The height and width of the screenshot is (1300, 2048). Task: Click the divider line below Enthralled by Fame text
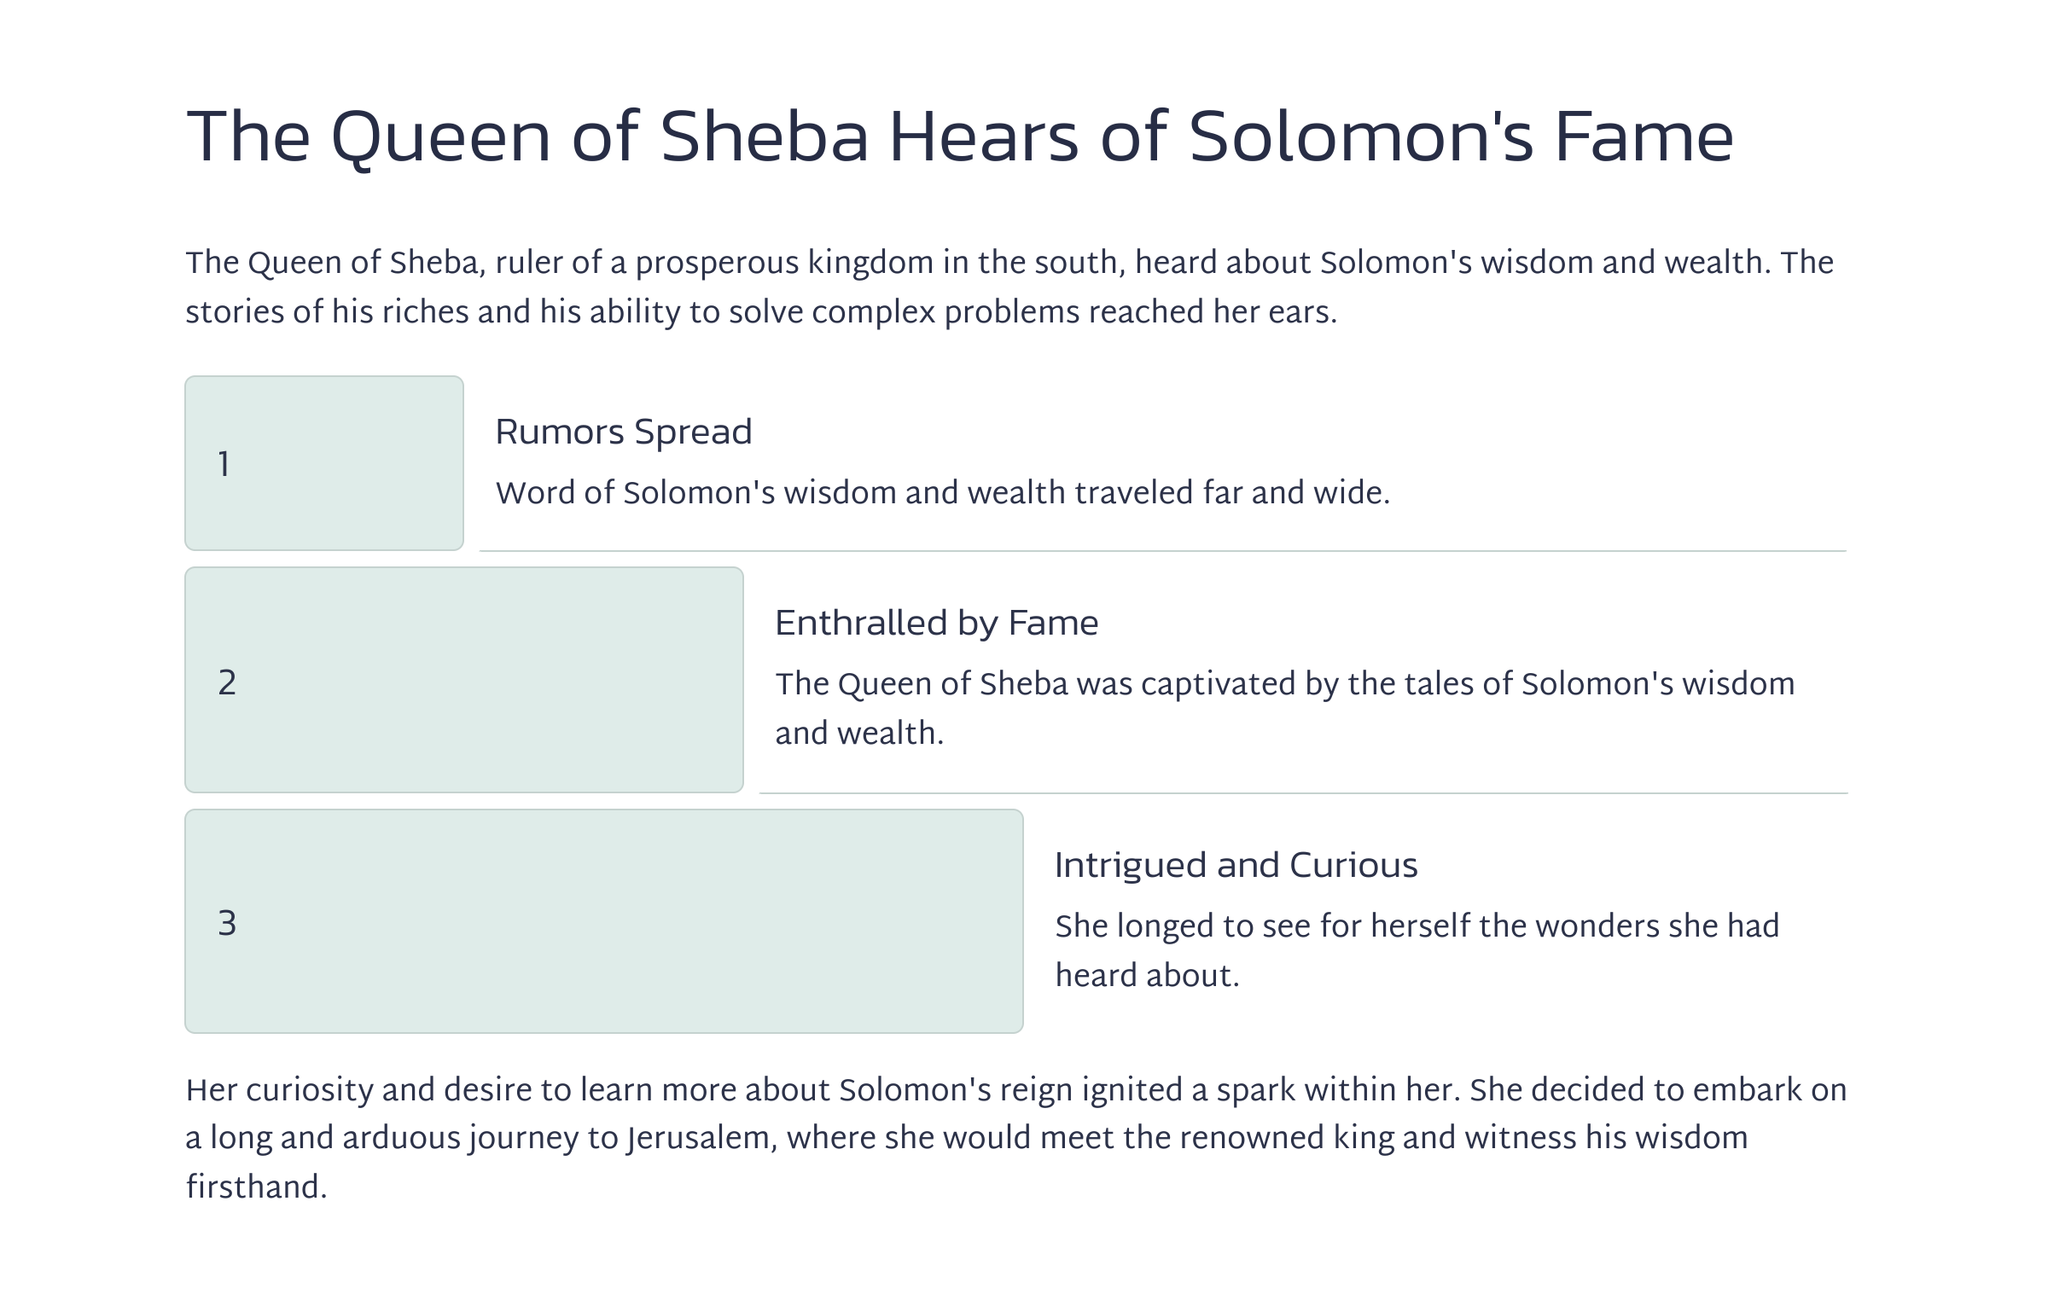[x=1302, y=793]
